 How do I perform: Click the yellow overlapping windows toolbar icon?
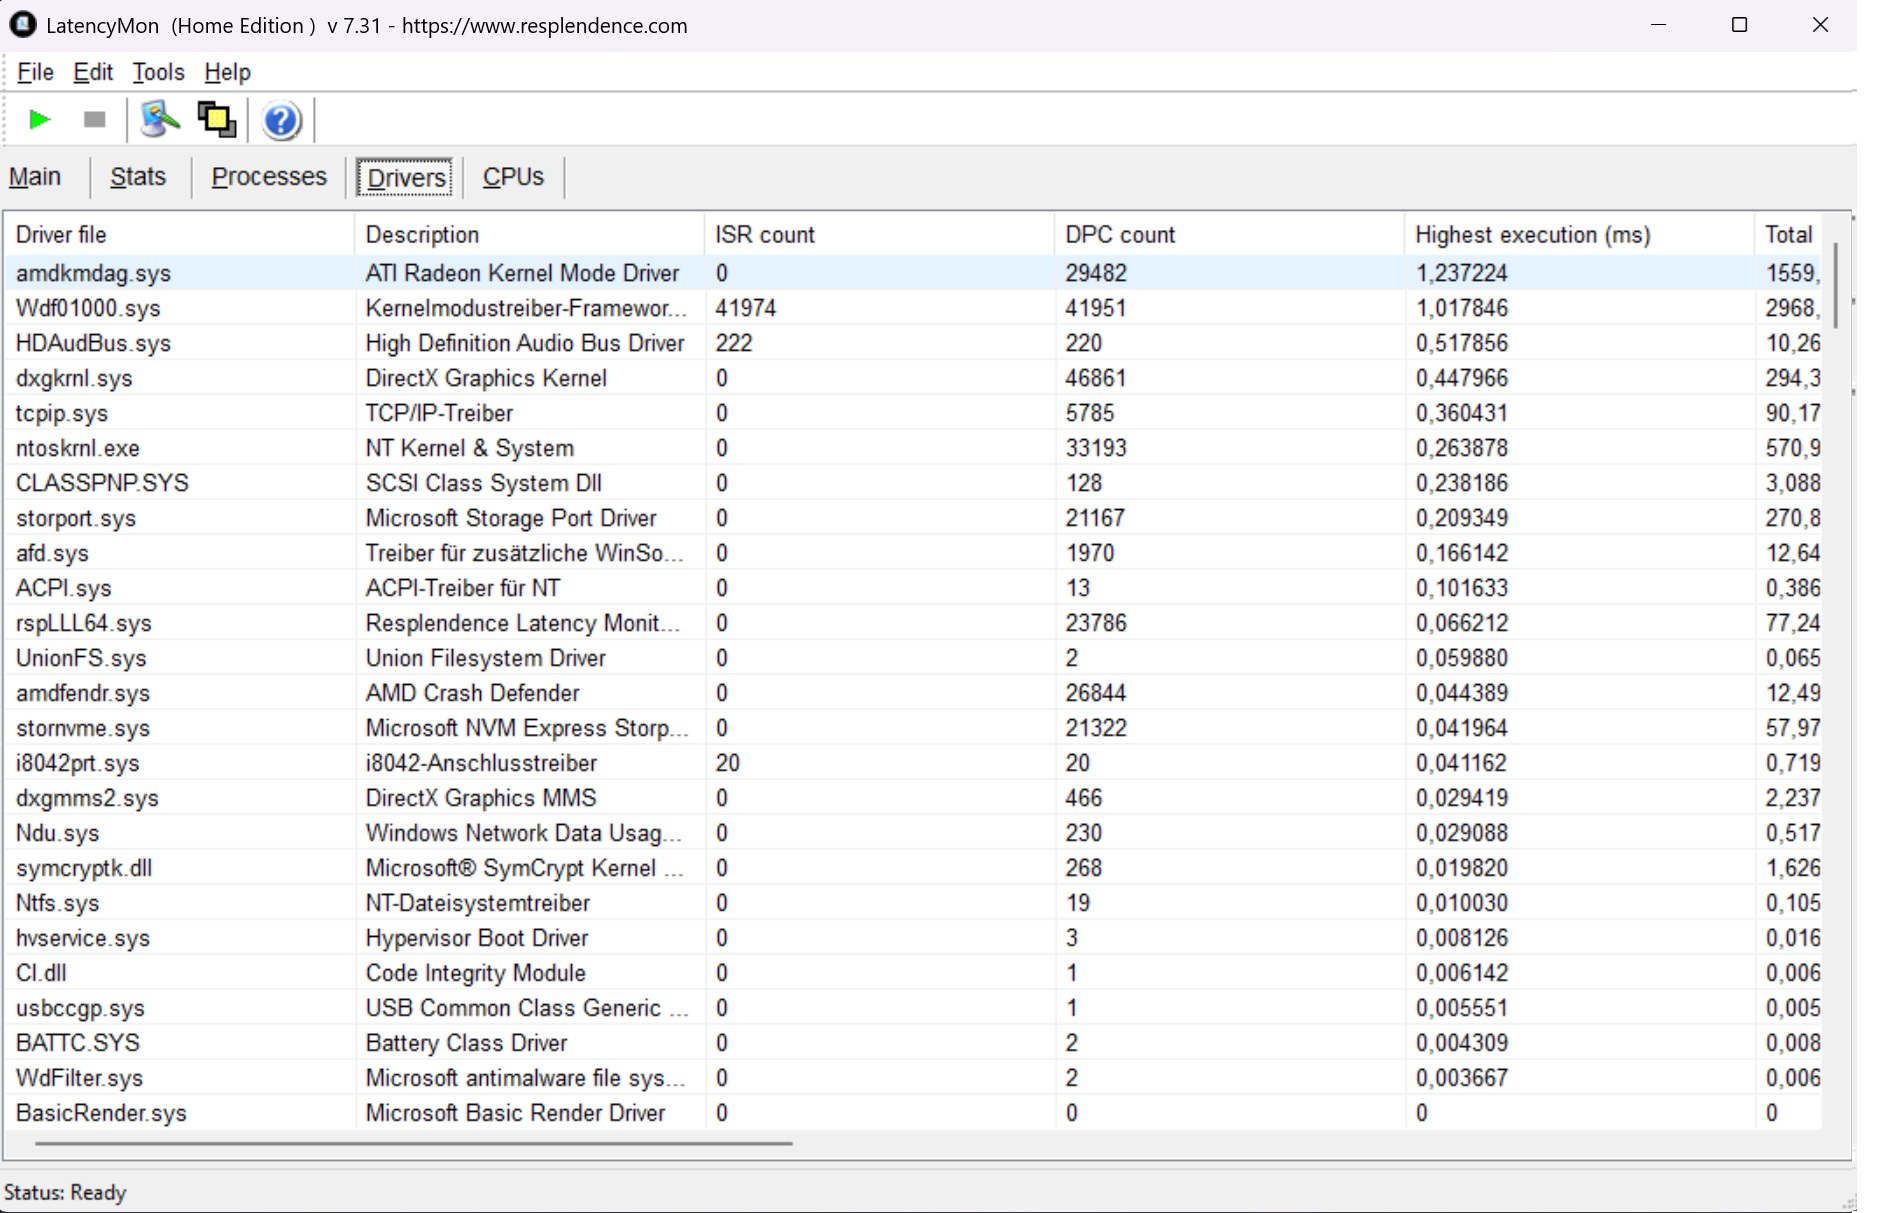tap(217, 120)
